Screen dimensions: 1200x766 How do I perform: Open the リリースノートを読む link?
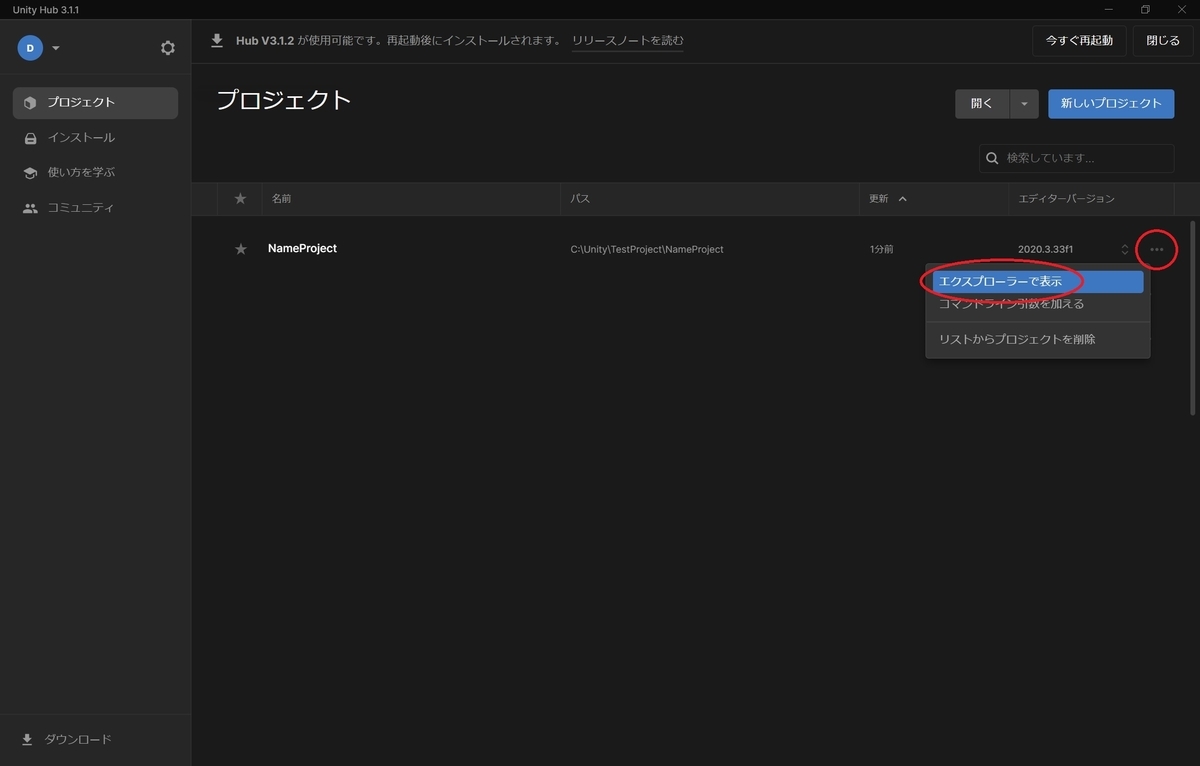pos(628,41)
